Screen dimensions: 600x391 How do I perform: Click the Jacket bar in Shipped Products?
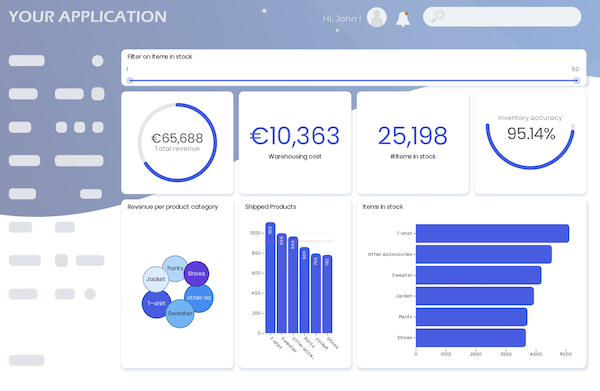[316, 293]
